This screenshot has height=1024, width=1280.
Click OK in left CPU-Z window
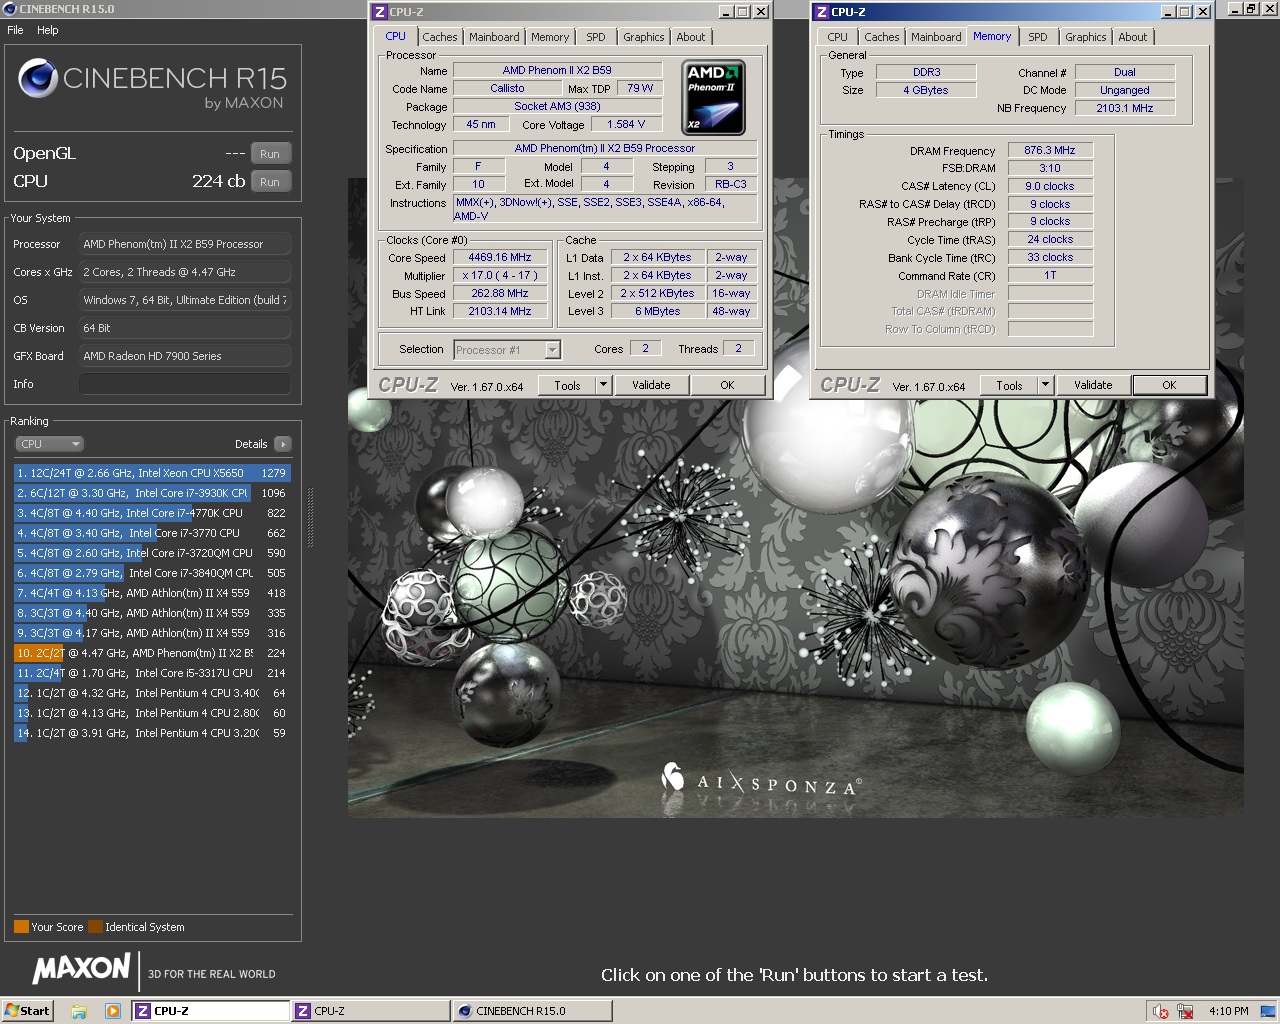tap(727, 385)
